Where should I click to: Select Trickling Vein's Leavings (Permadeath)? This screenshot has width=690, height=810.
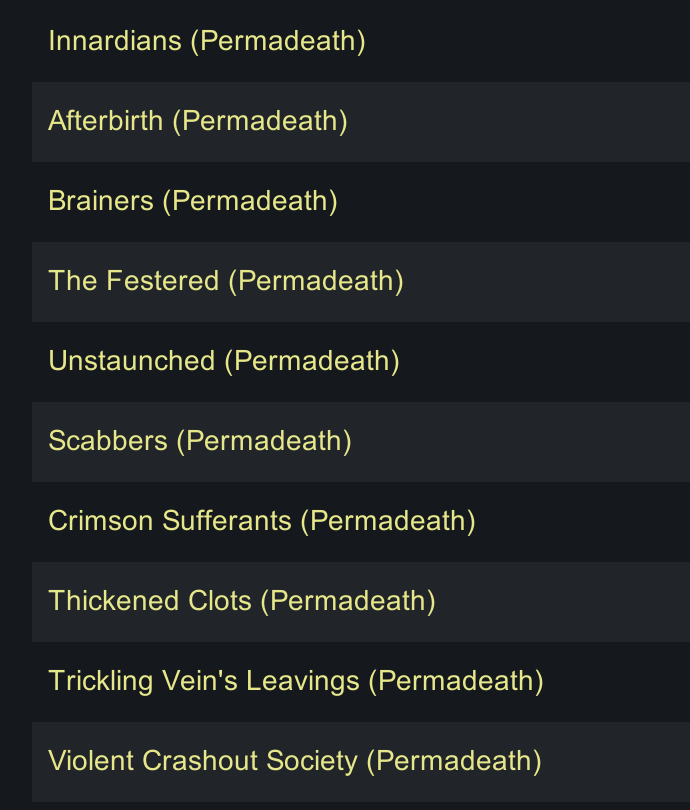click(x=295, y=682)
